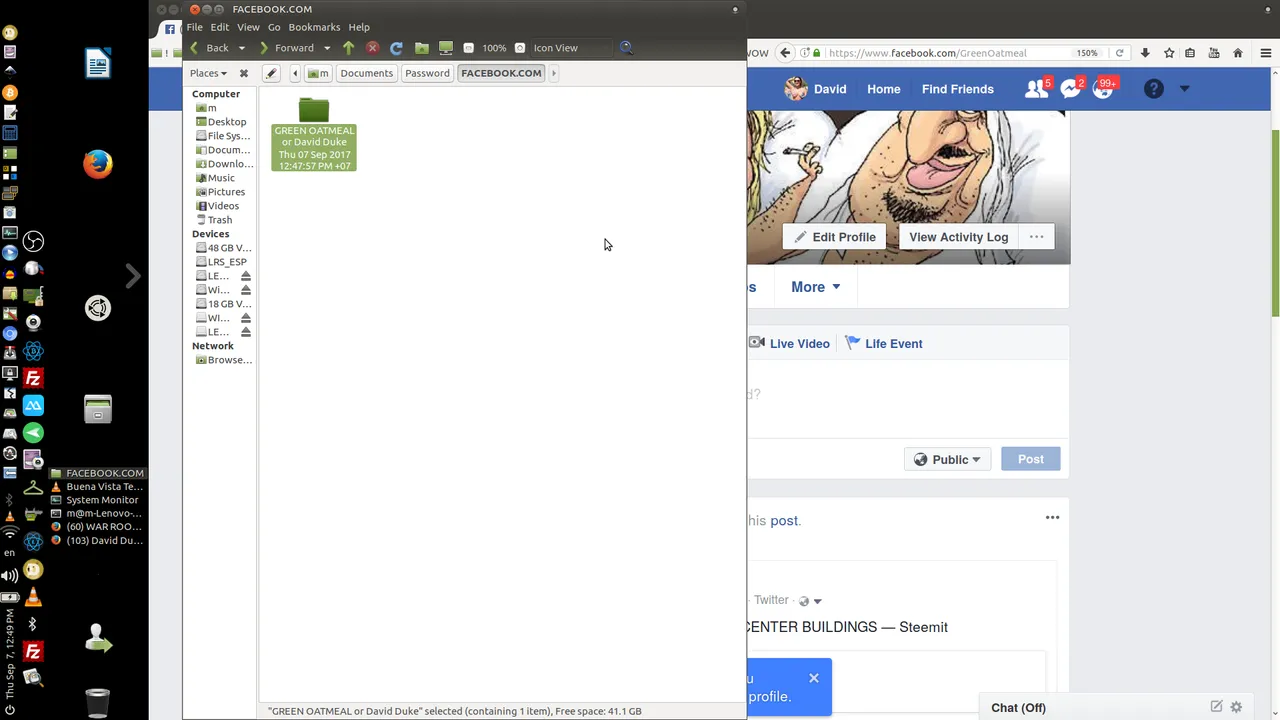The width and height of the screenshot is (1280, 720).
Task: Click Home in Facebook top bar
Action: click(x=884, y=89)
